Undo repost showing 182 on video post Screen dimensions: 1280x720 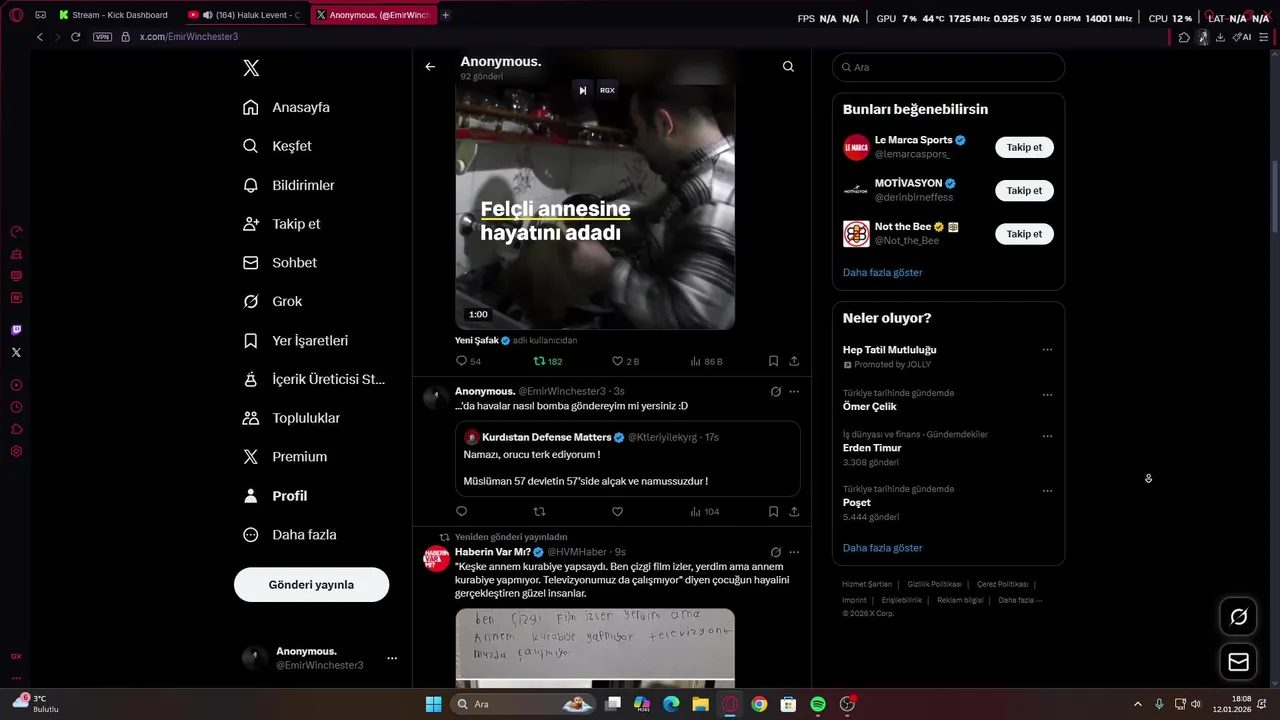(547, 361)
